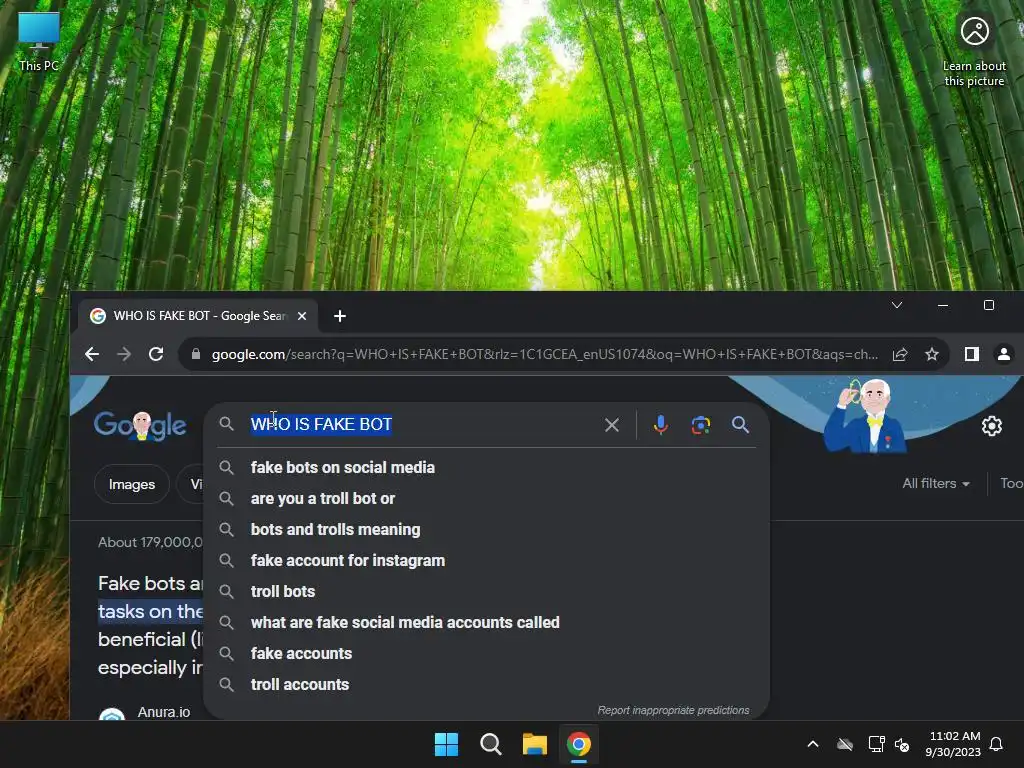
Task: Open This PC desktop icon
Action: [x=39, y=42]
